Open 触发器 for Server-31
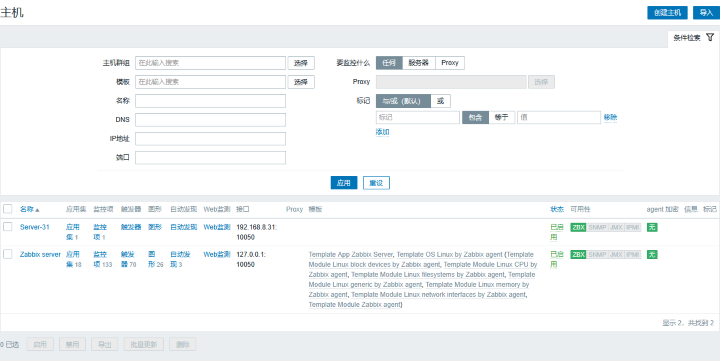The height and width of the screenshot is (361, 720). point(131,227)
